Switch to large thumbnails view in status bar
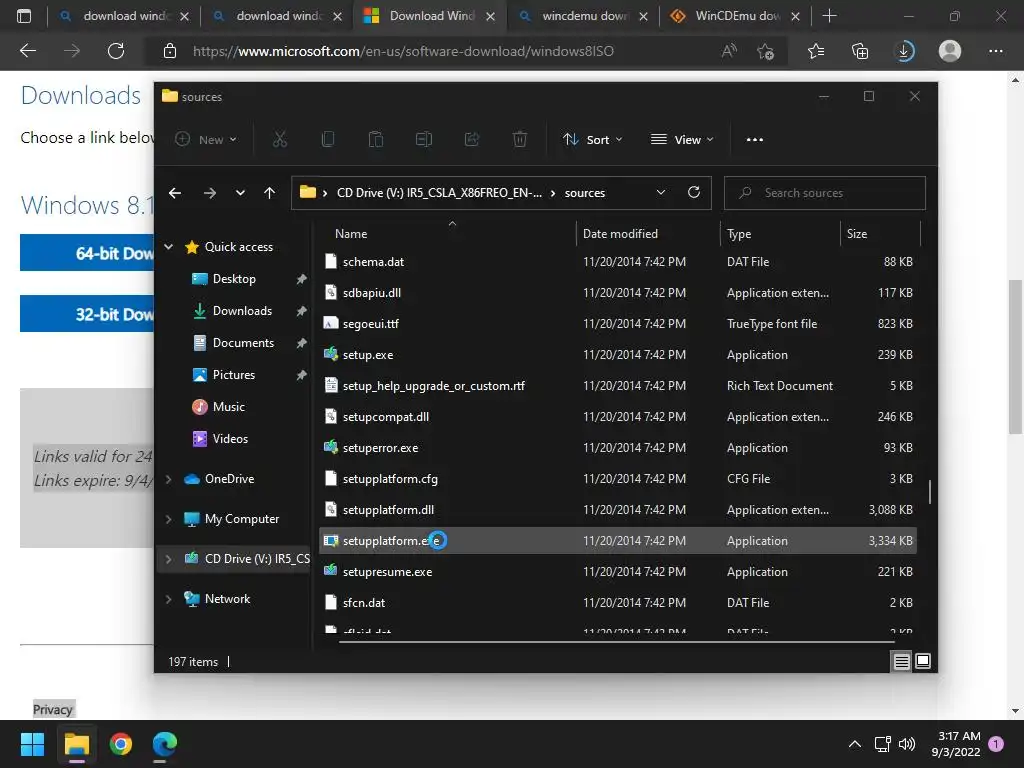The width and height of the screenshot is (1024, 768). click(x=923, y=662)
